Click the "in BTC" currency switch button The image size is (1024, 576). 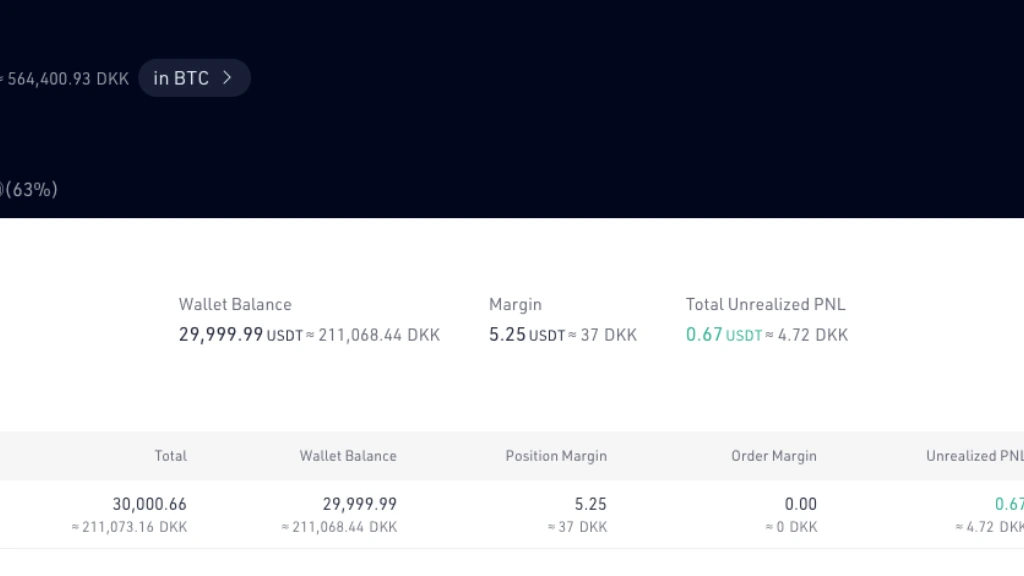pyautogui.click(x=194, y=78)
